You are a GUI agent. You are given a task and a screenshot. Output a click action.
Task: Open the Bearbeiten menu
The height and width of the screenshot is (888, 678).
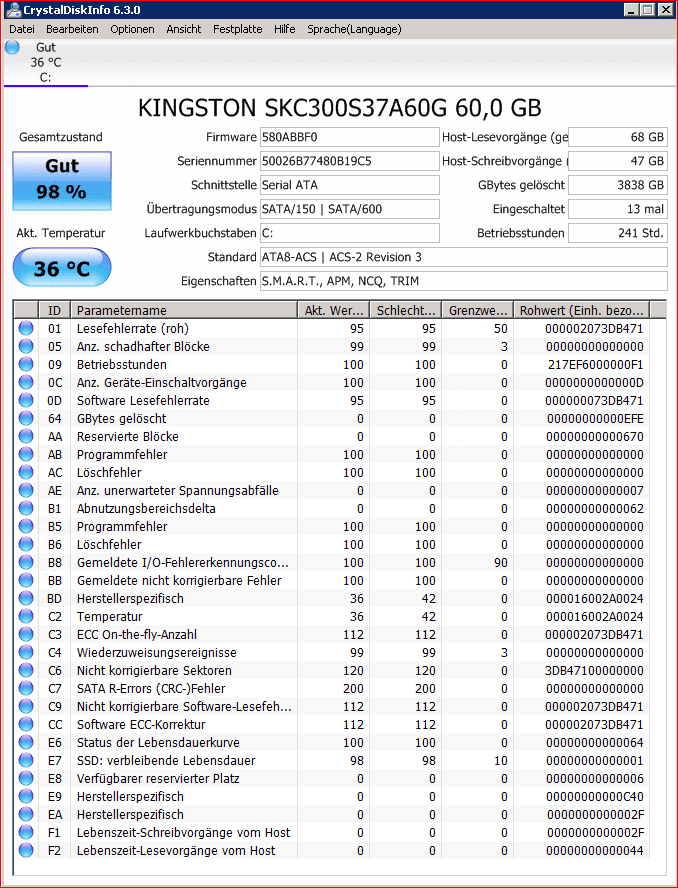pos(72,29)
